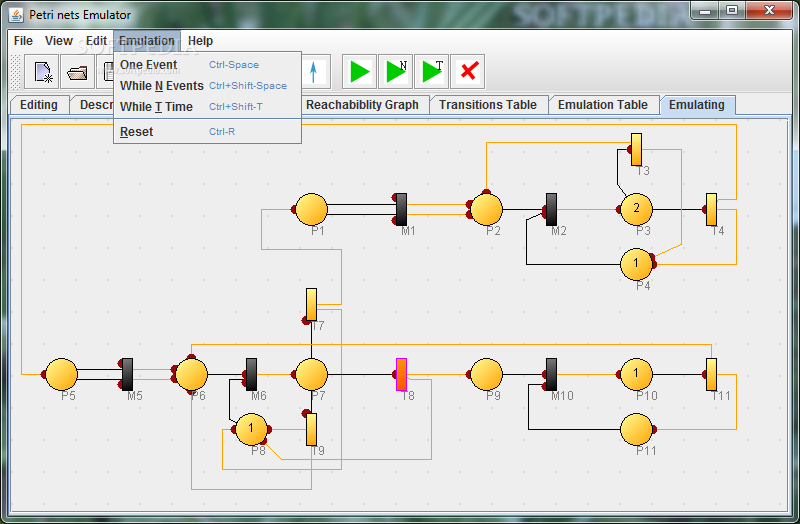Switch to the Transitions Table tab
This screenshot has height=524, width=800.
coord(488,105)
